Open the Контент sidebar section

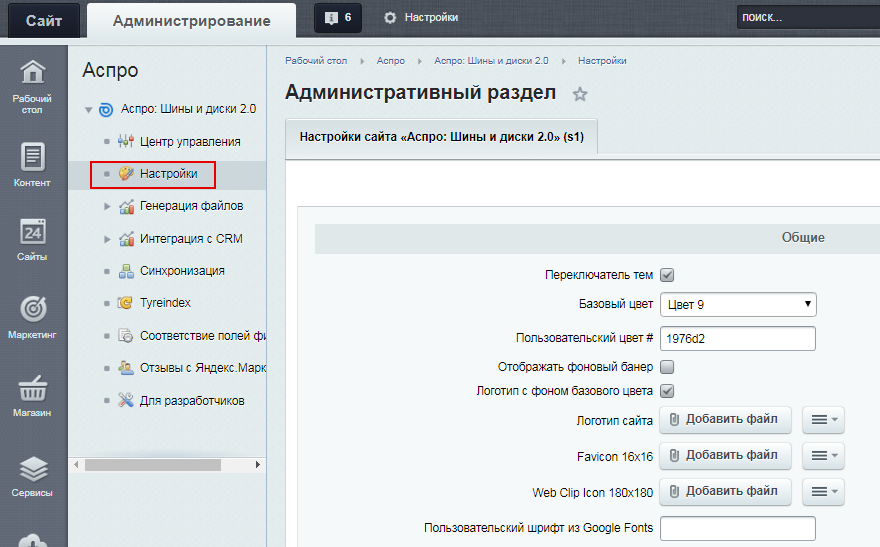32,164
